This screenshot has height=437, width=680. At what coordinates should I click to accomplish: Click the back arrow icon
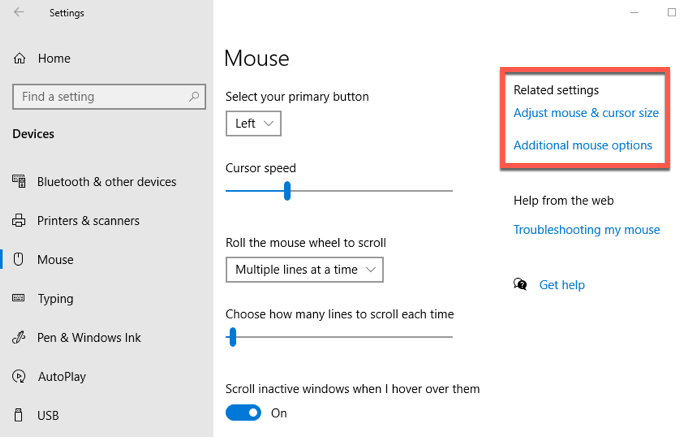pyautogui.click(x=19, y=13)
